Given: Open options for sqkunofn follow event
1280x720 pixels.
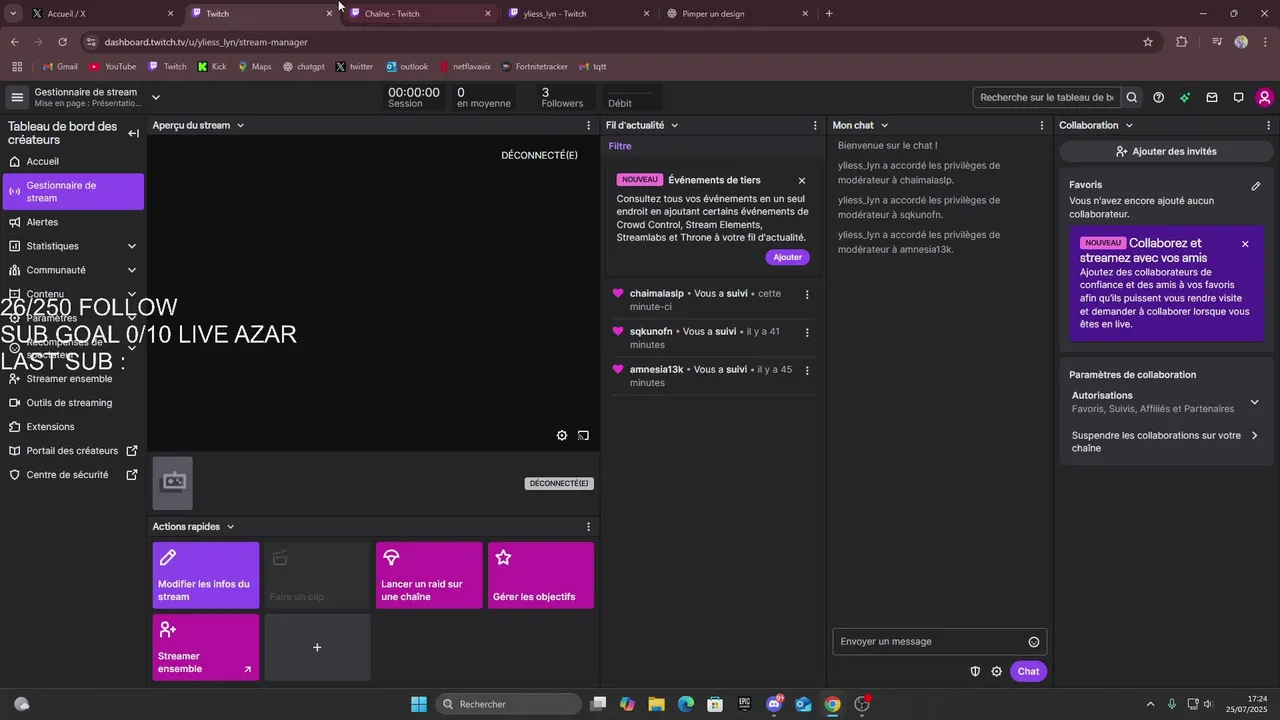Looking at the screenshot, I should (807, 332).
